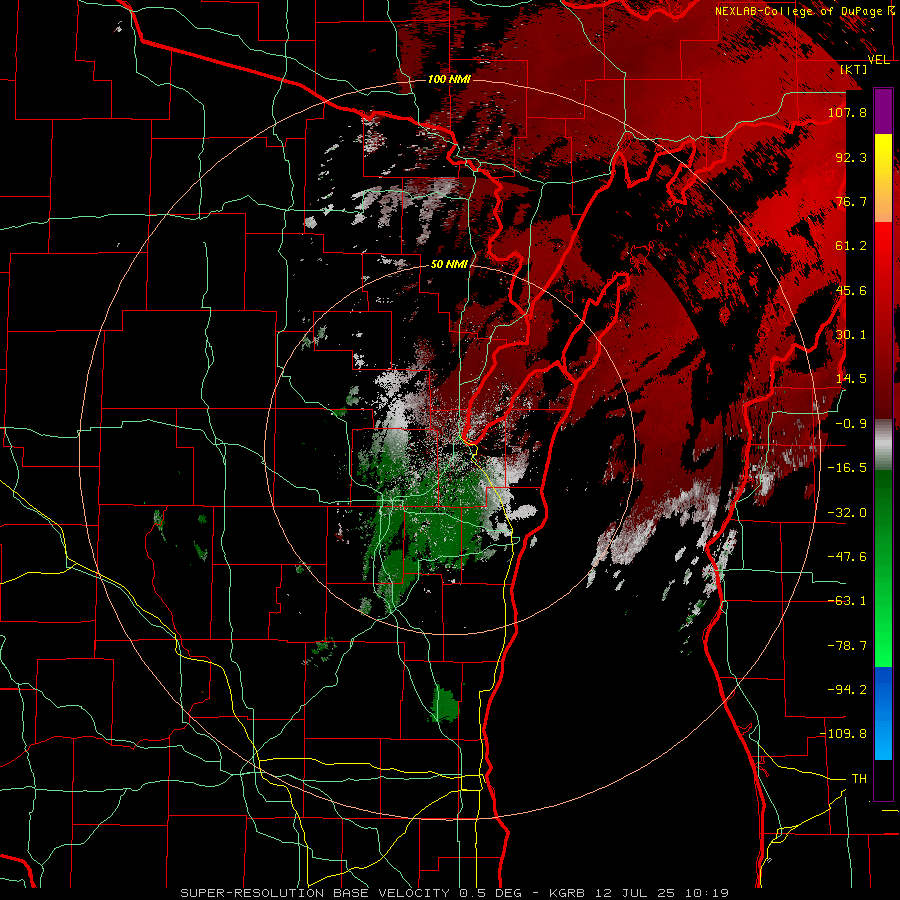
Task: Select the -78.7 velocity scale value
Action: point(847,646)
